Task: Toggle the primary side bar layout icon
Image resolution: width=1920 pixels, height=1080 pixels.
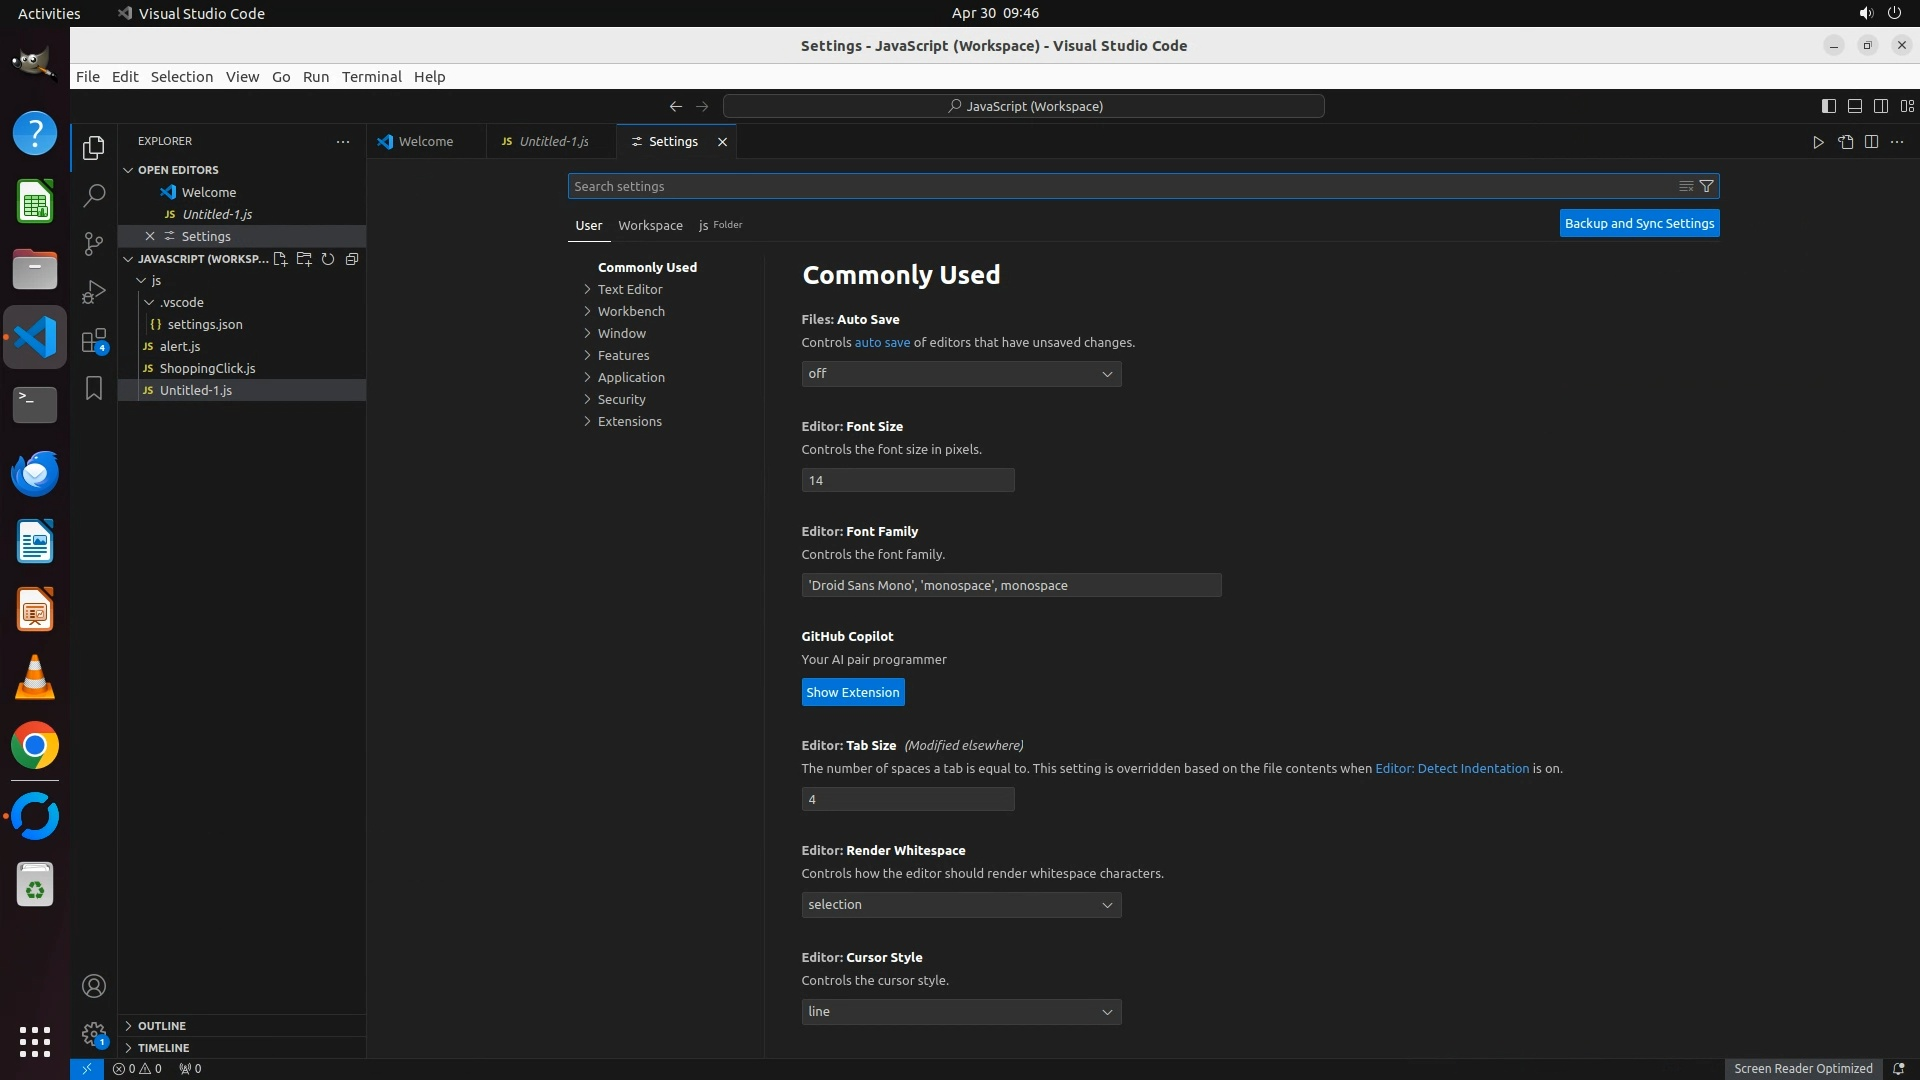Action: coord(1828,106)
